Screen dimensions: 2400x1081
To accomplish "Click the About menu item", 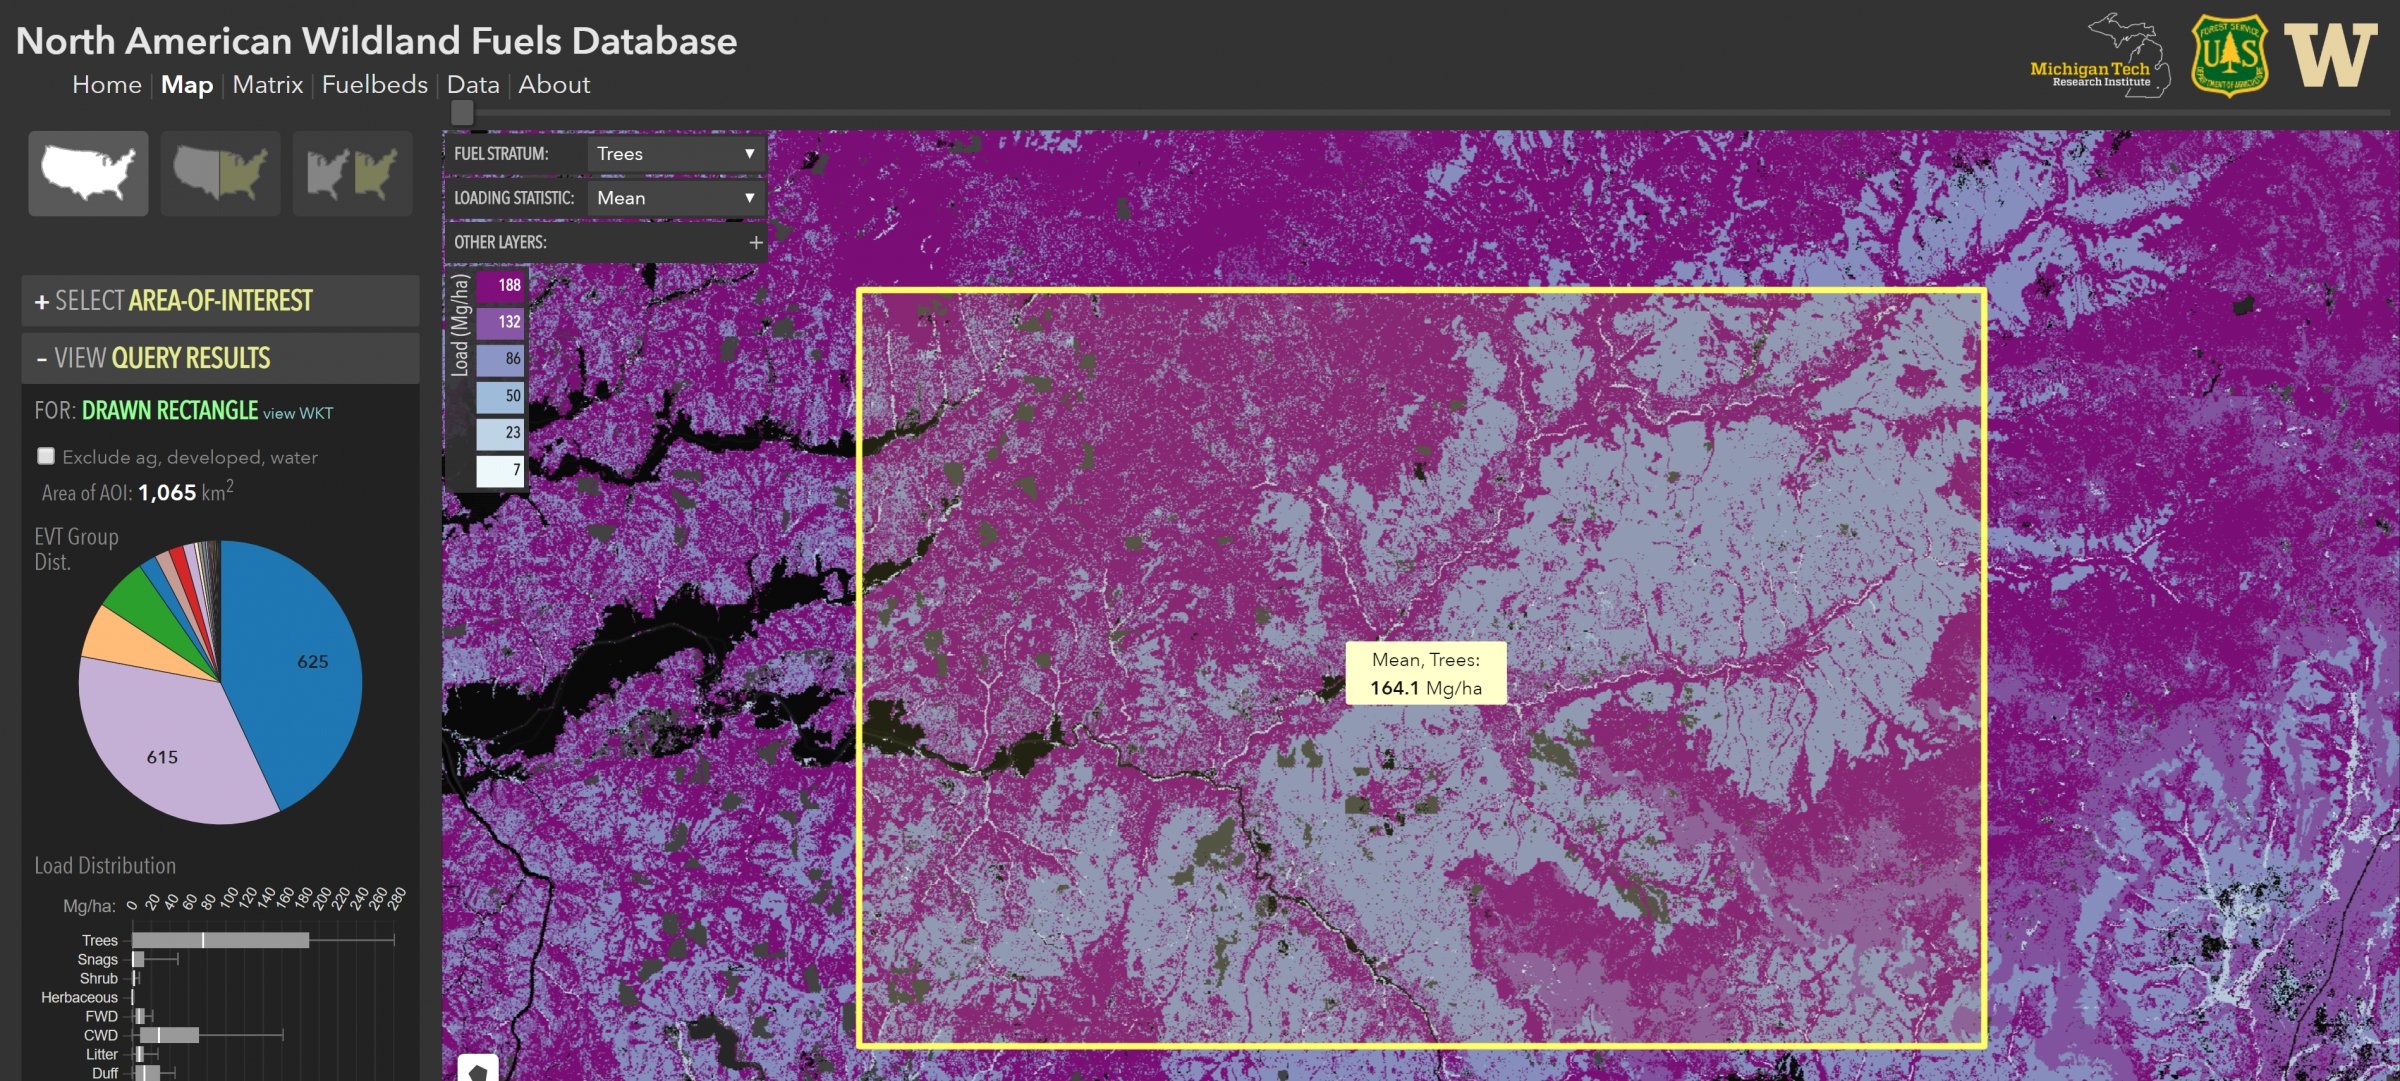I will point(554,84).
